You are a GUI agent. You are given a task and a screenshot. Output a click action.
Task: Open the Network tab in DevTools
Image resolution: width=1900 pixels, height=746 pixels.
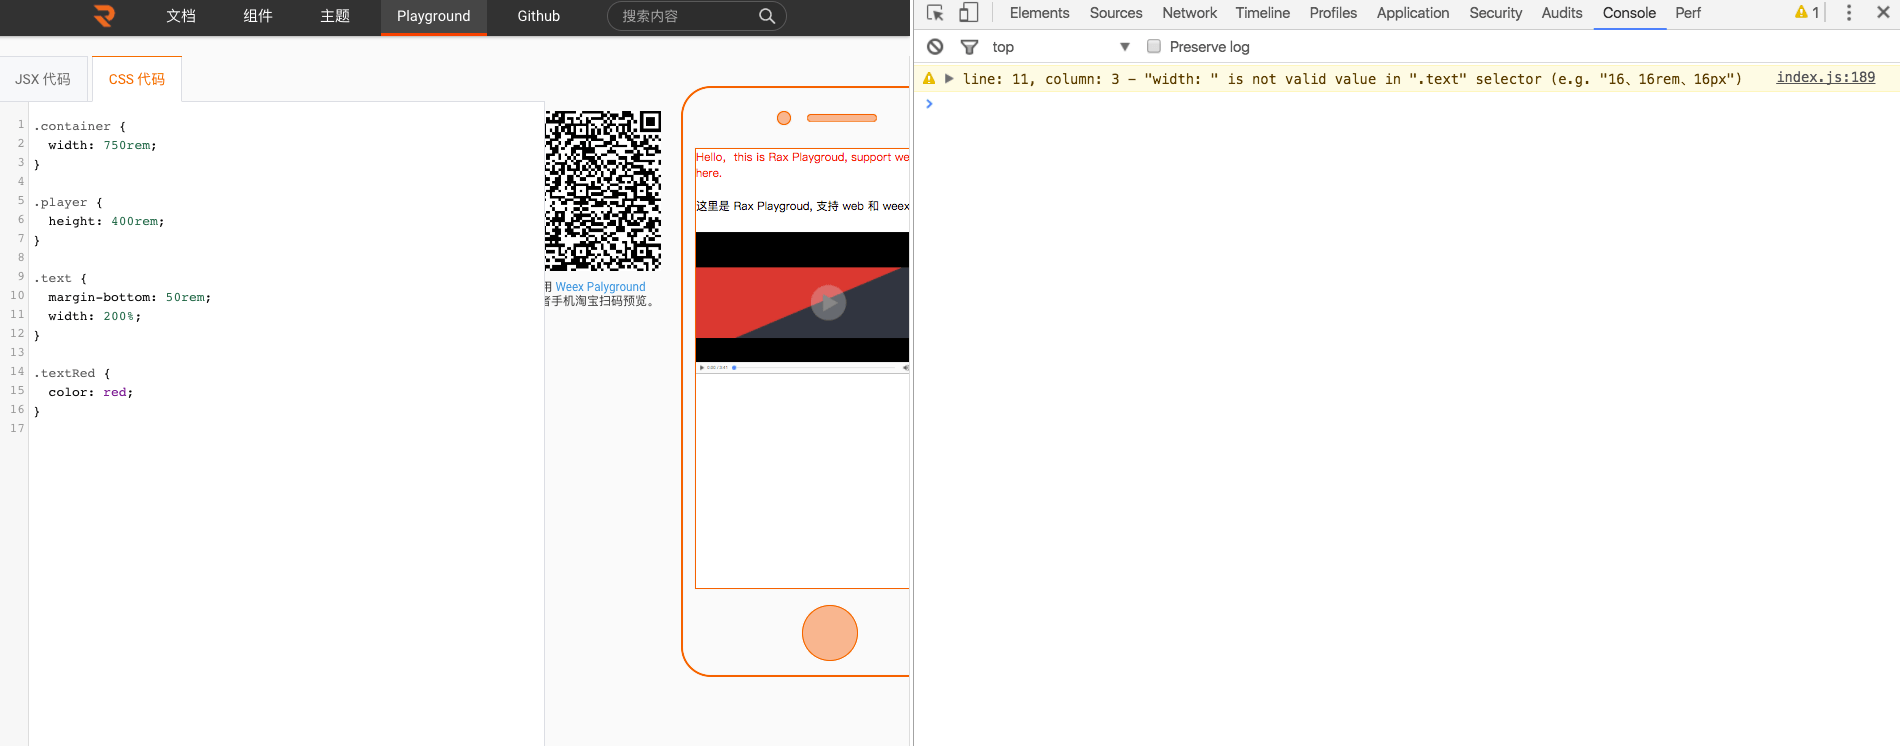pyautogui.click(x=1189, y=13)
